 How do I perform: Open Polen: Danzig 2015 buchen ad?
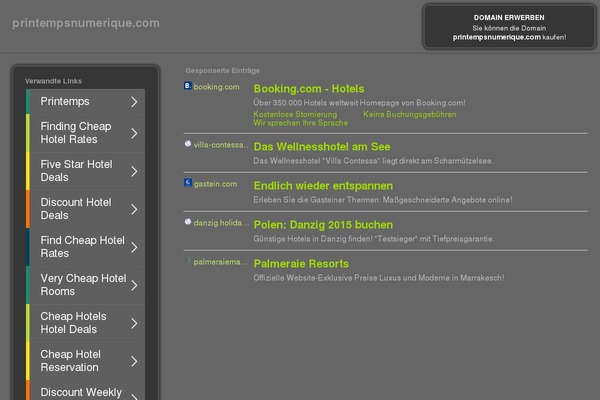pyautogui.click(x=323, y=225)
